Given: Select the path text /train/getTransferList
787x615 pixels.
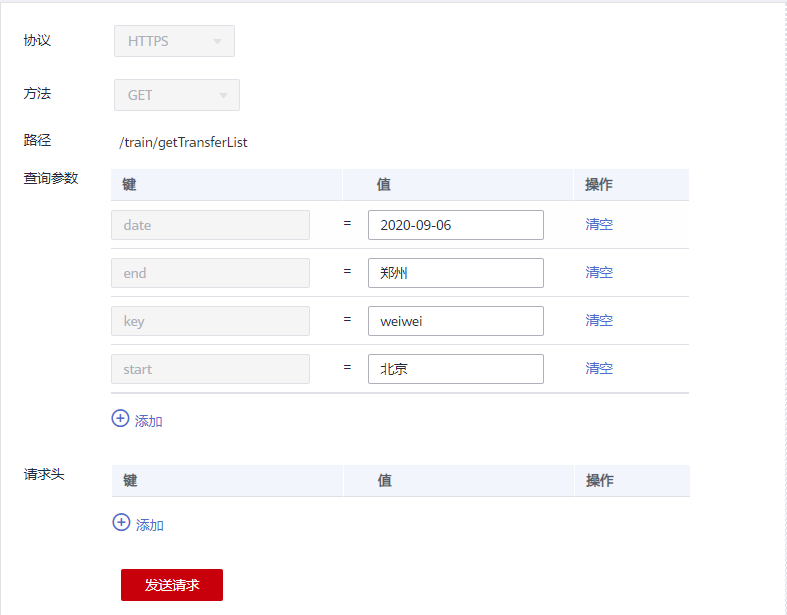Looking at the screenshot, I should tap(183, 143).
